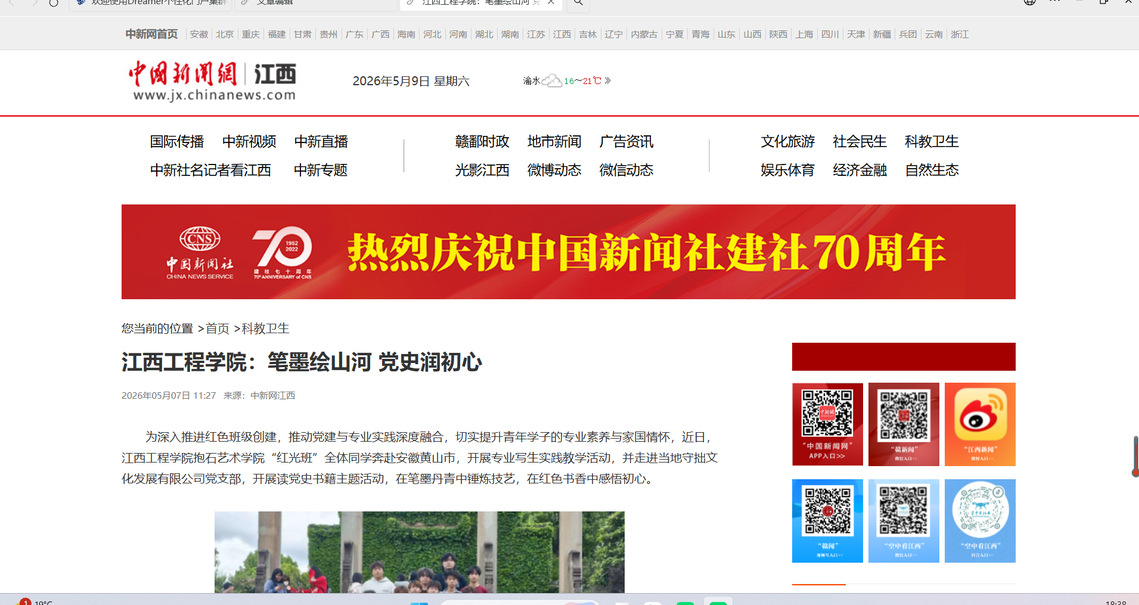Viewport: 1139px width, 605px height.
Task: Click 首页 in the breadcrumb trail
Action: 217,328
